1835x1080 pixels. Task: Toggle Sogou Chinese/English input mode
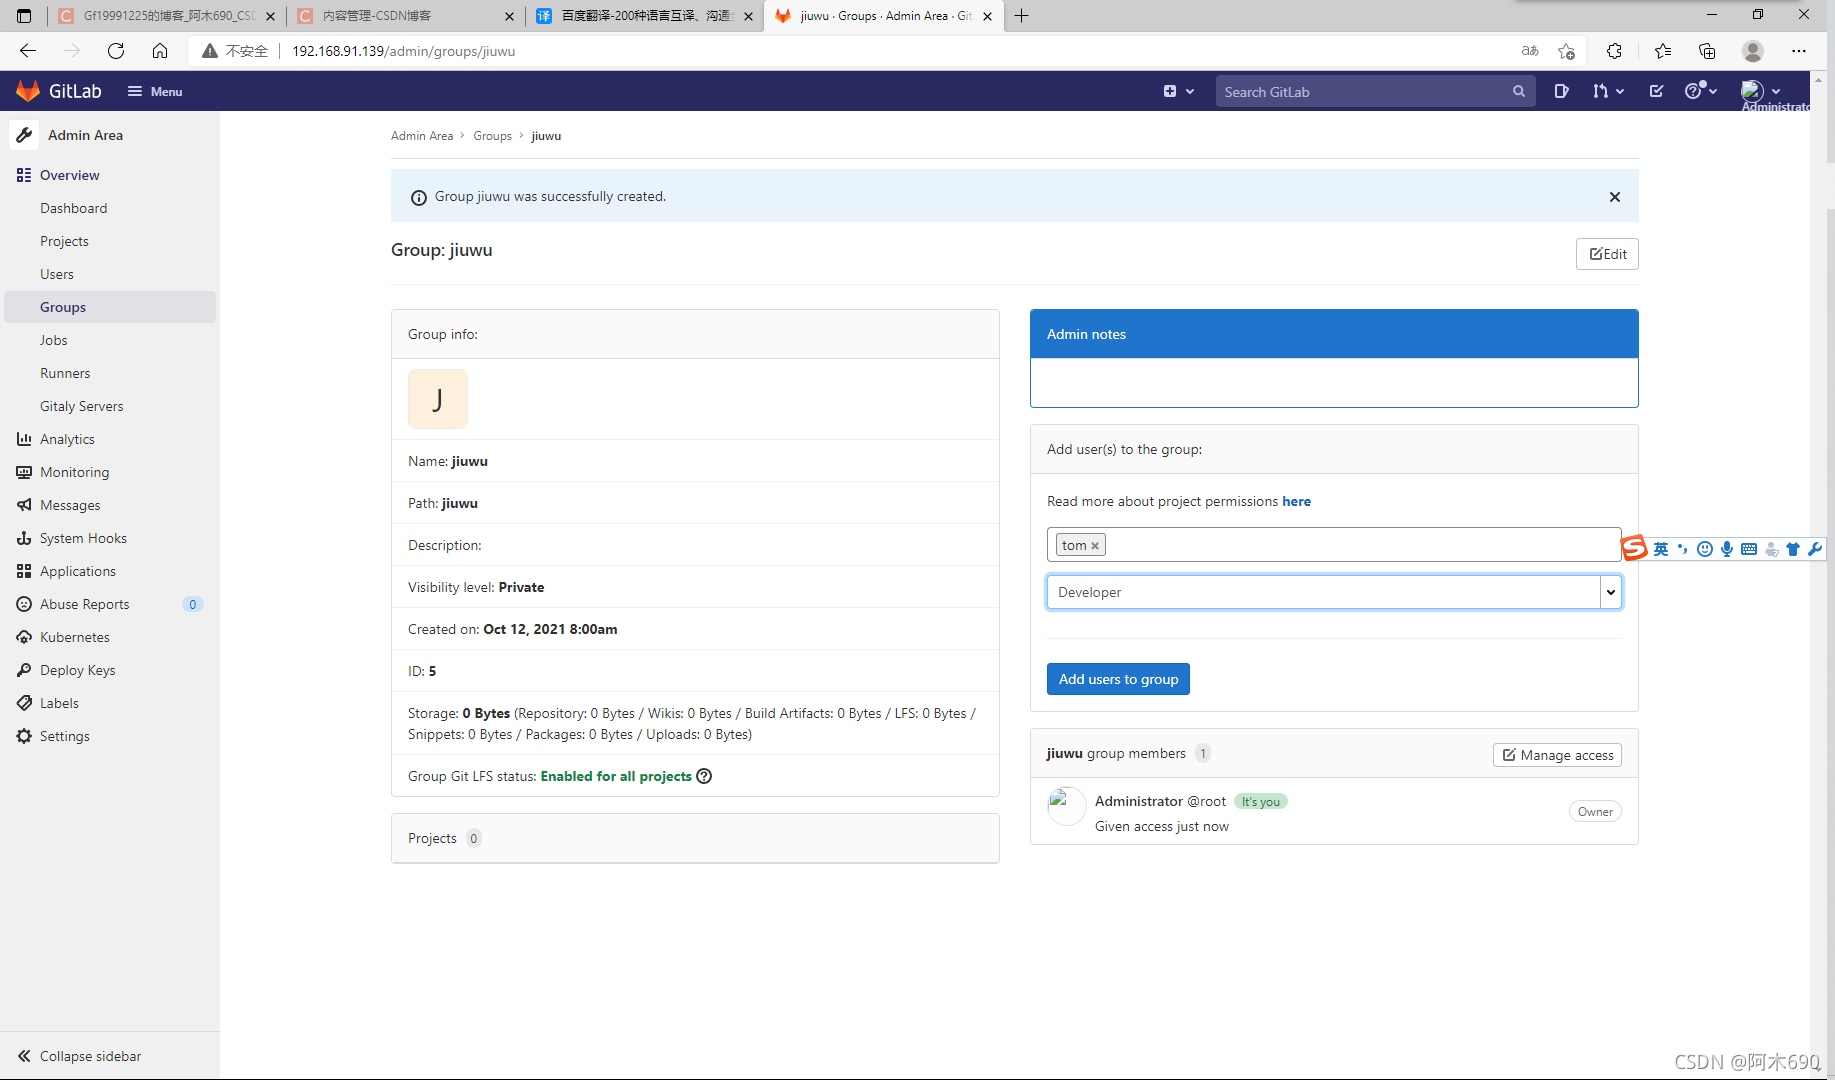[1661, 549]
